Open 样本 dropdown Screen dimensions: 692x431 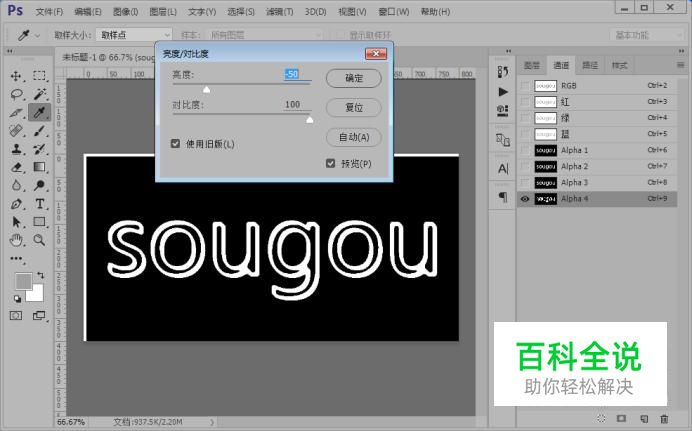pyautogui.click(x=264, y=35)
